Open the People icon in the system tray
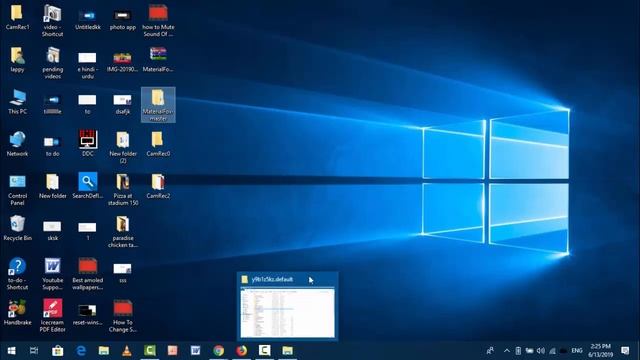Screen dimensions: 640x360 (x=490, y=351)
